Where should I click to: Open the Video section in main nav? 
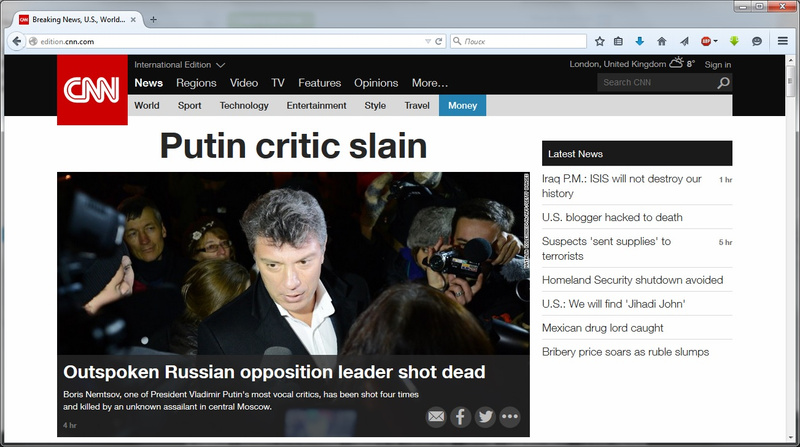click(x=243, y=83)
